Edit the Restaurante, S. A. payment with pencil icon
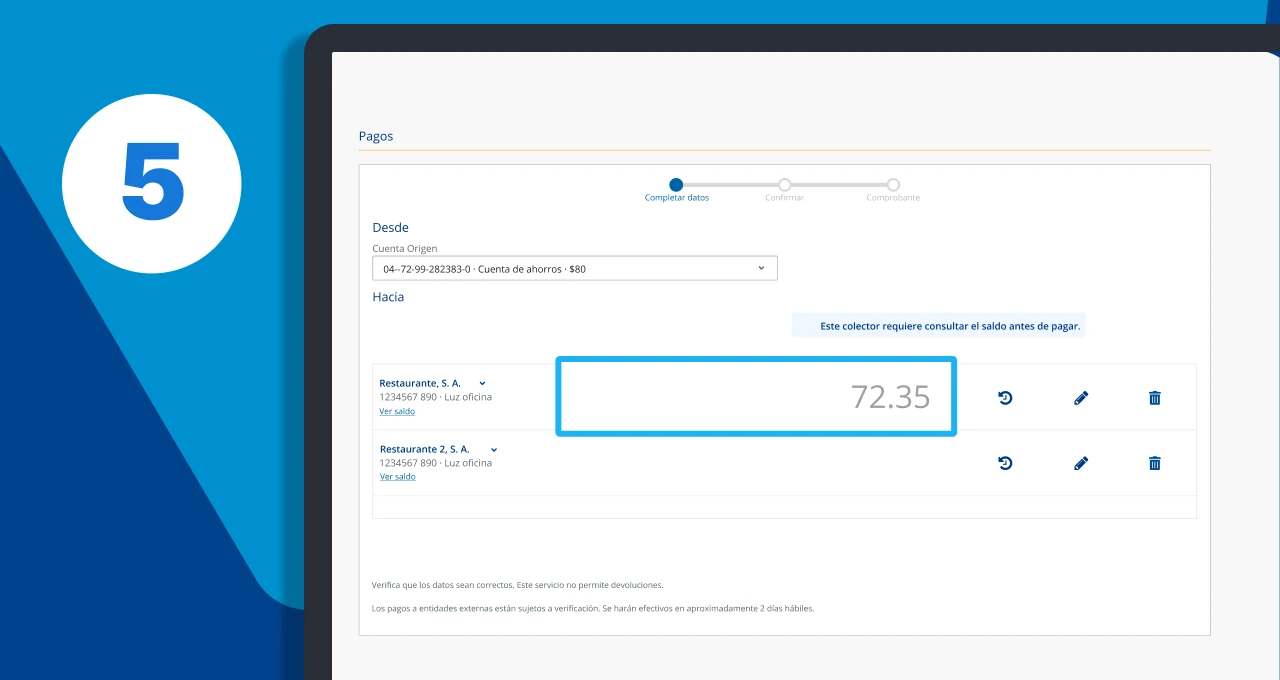This screenshot has width=1280, height=680. point(1080,398)
